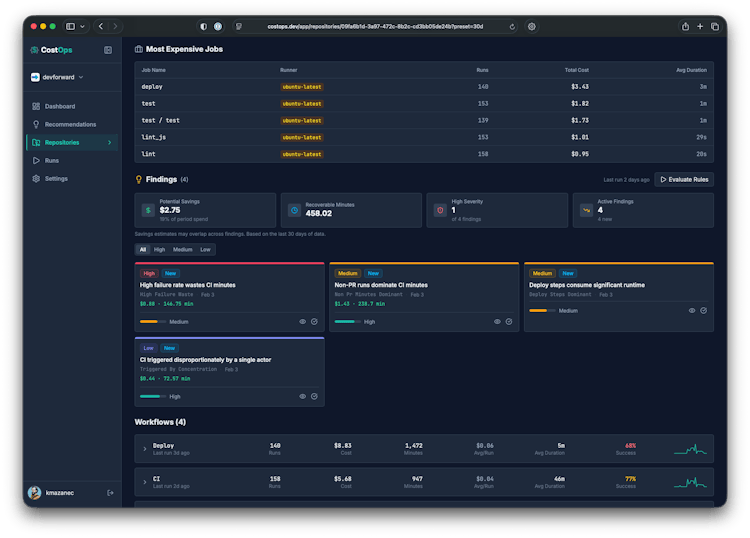
Task: Expand the Deploy workflow row
Action: point(145,448)
